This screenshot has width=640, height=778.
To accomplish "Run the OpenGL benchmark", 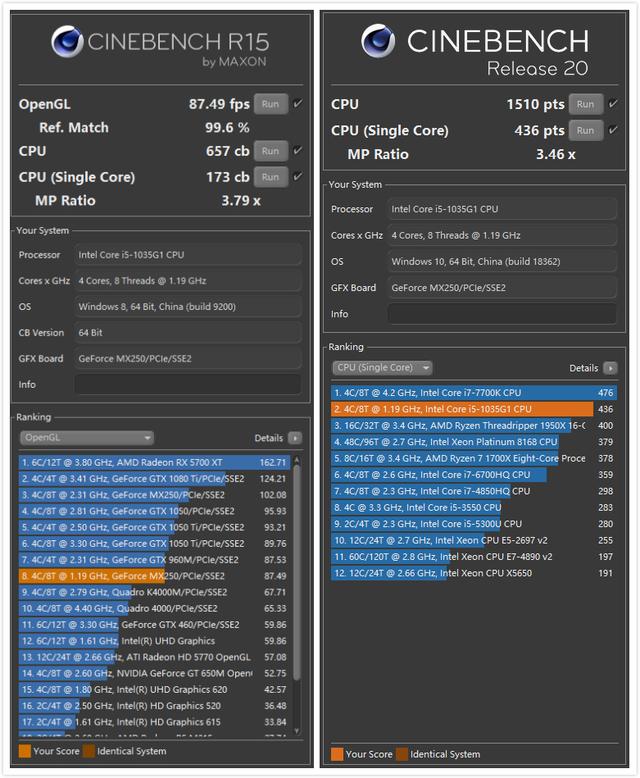I will [271, 104].
